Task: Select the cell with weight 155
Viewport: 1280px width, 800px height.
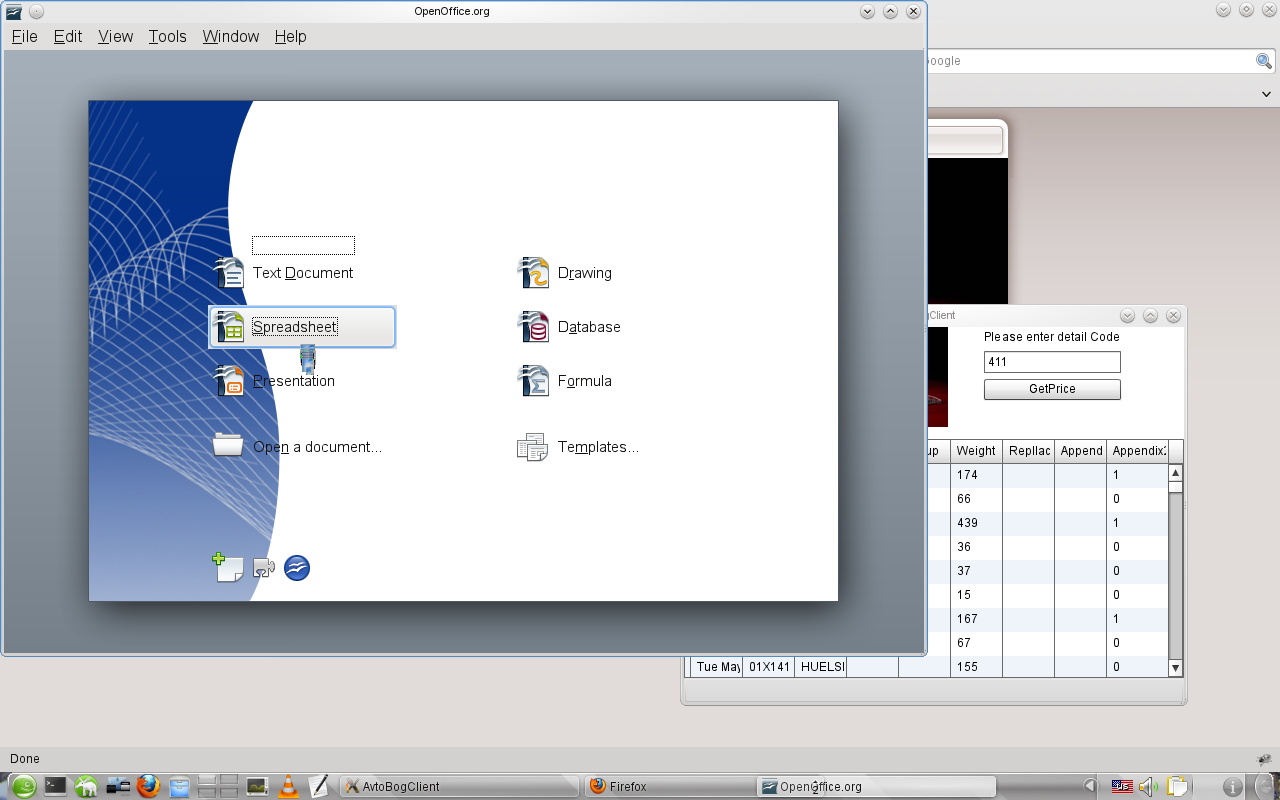Action: coord(976,667)
